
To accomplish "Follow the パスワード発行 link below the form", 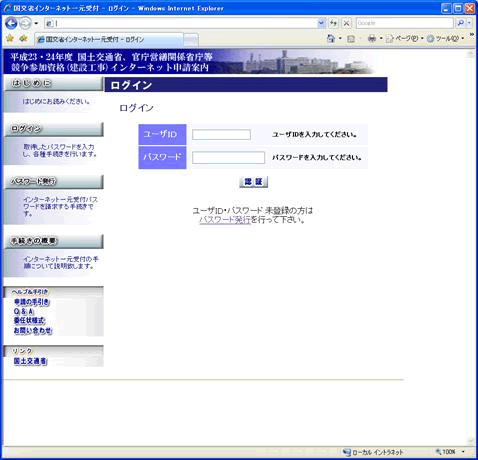I will click(225, 220).
